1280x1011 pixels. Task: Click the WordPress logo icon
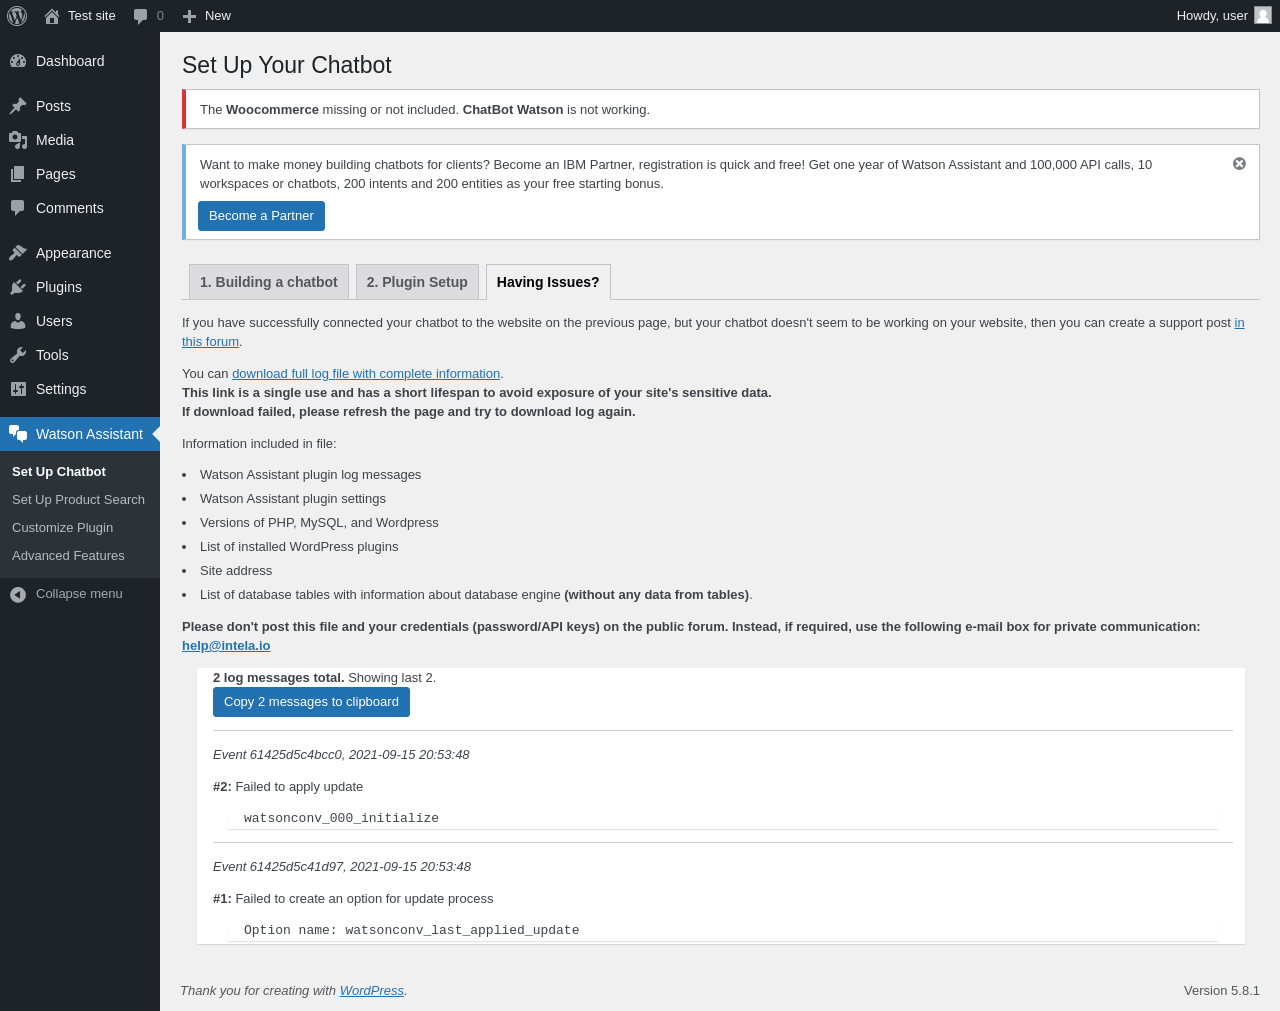coord(17,16)
